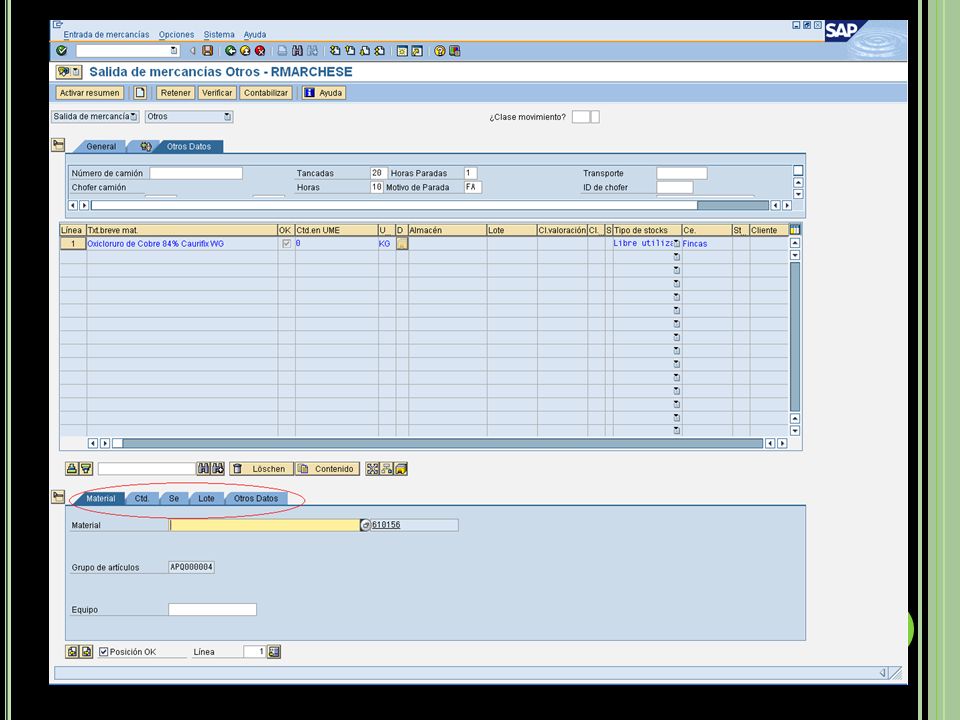Click the Transporte input field

pyautogui.click(x=681, y=173)
